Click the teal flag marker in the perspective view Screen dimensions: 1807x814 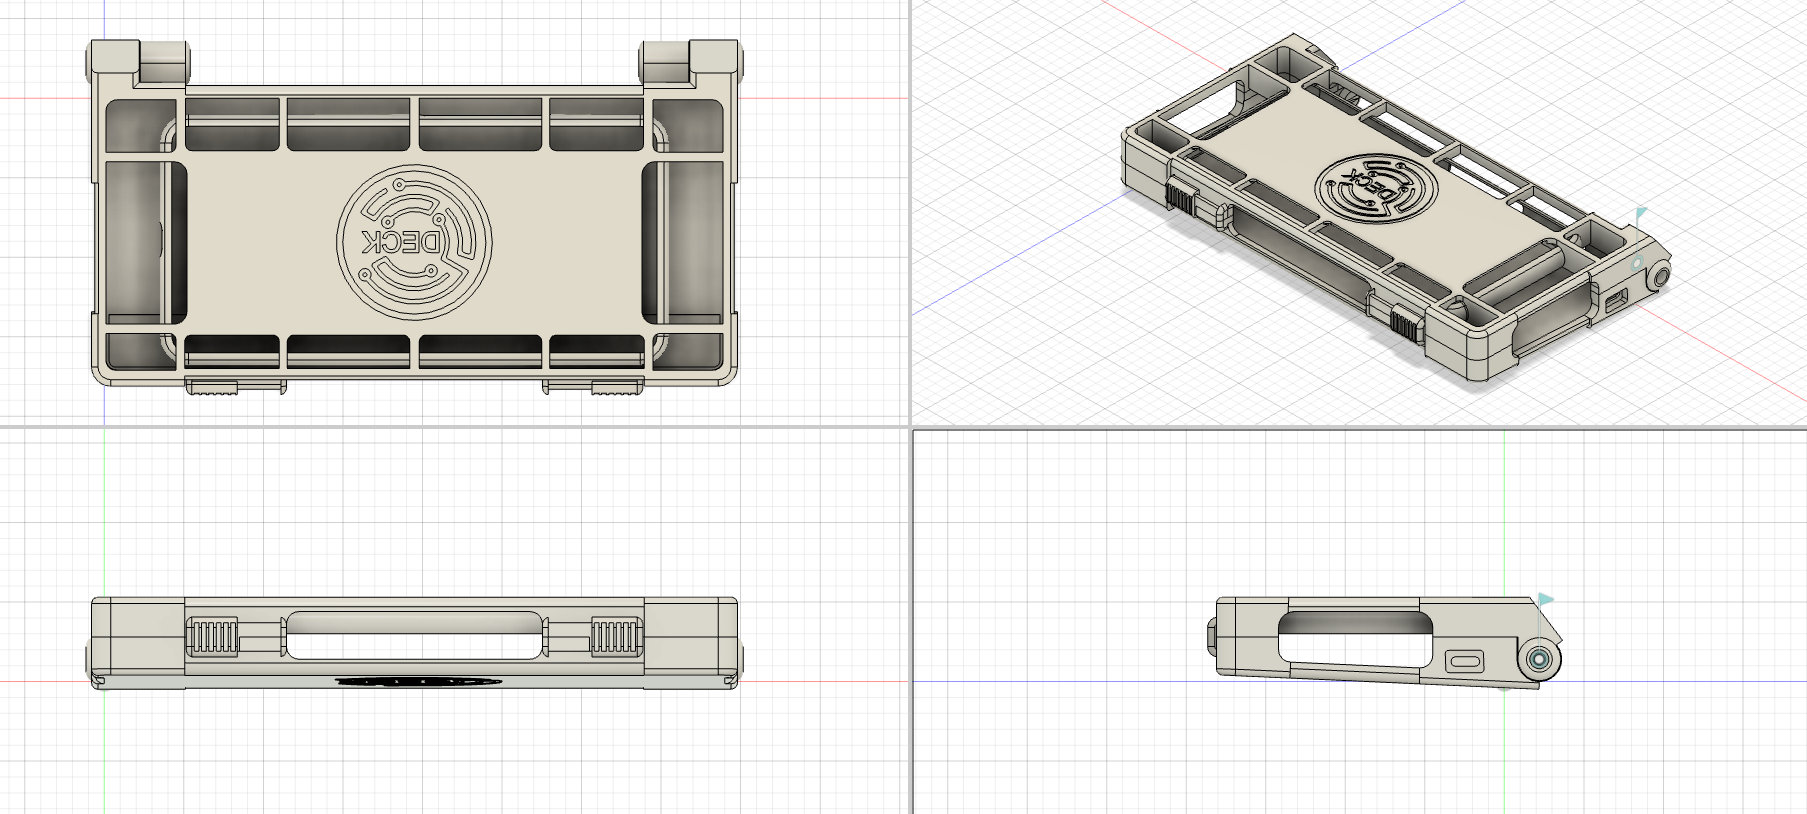tap(1641, 214)
